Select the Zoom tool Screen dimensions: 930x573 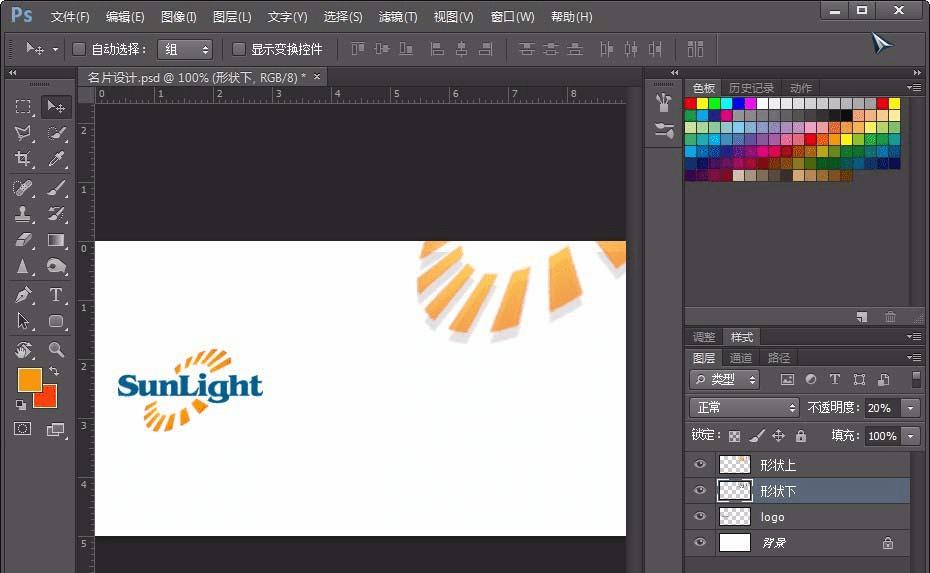57,350
